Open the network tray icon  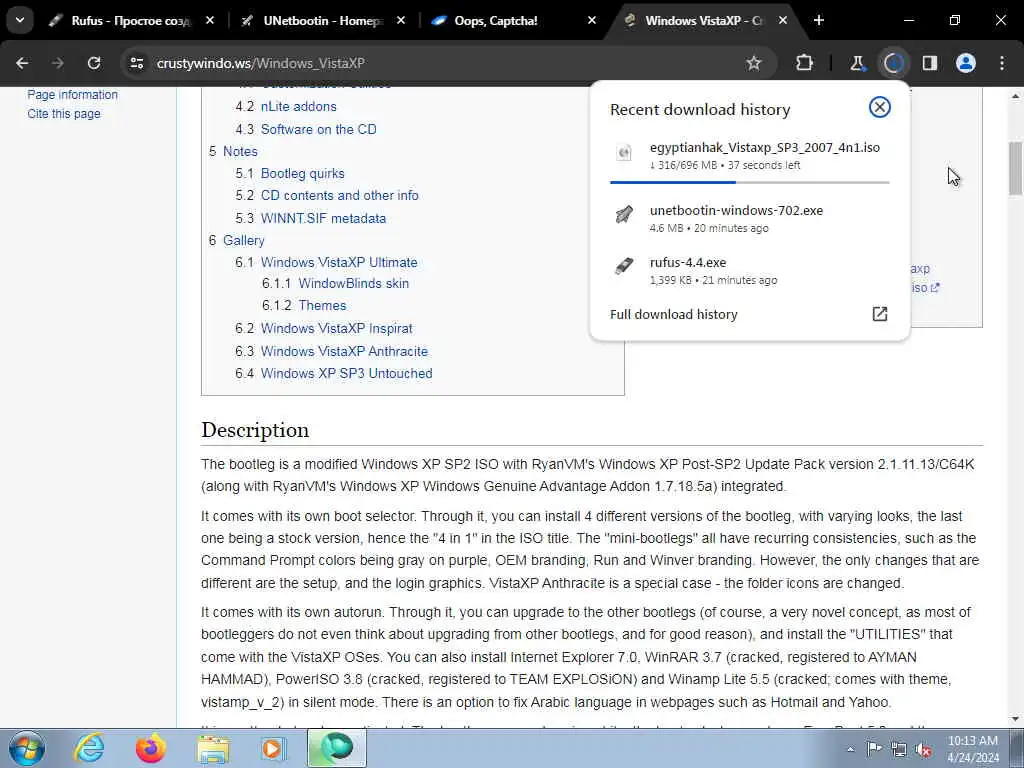click(x=899, y=750)
